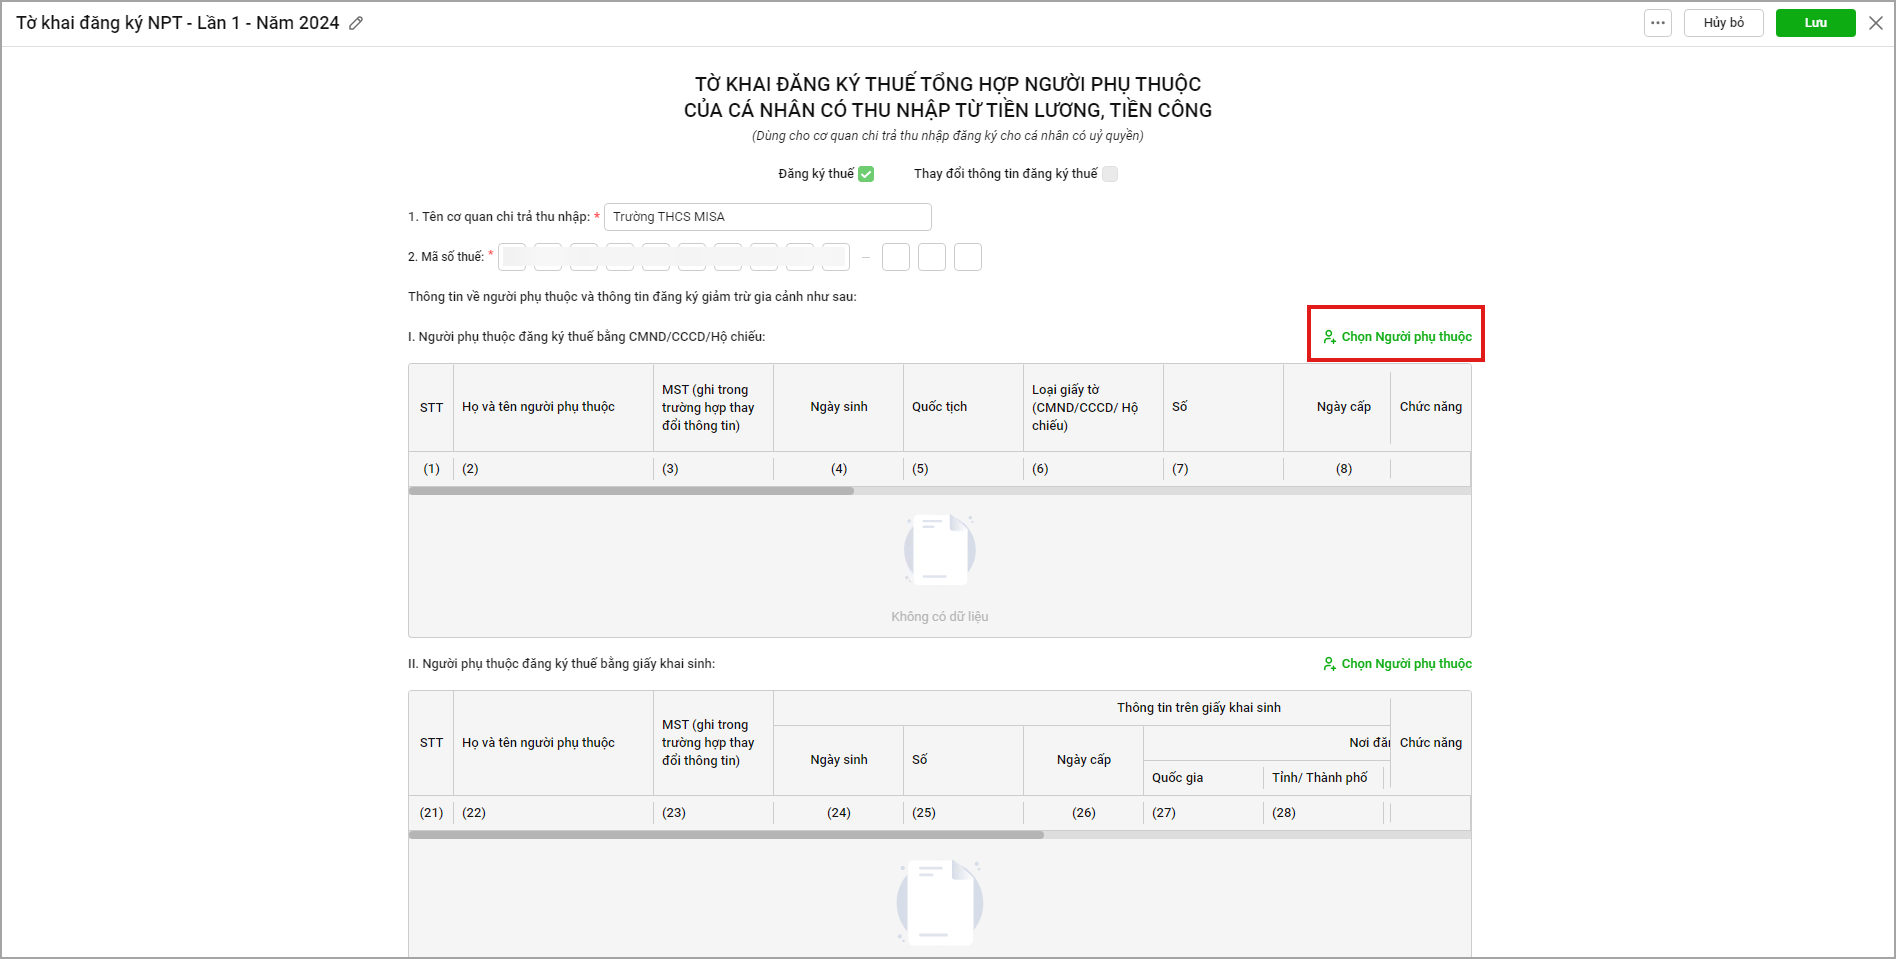
Task: Click the first Mã số thuế digit box
Action: (x=513, y=257)
